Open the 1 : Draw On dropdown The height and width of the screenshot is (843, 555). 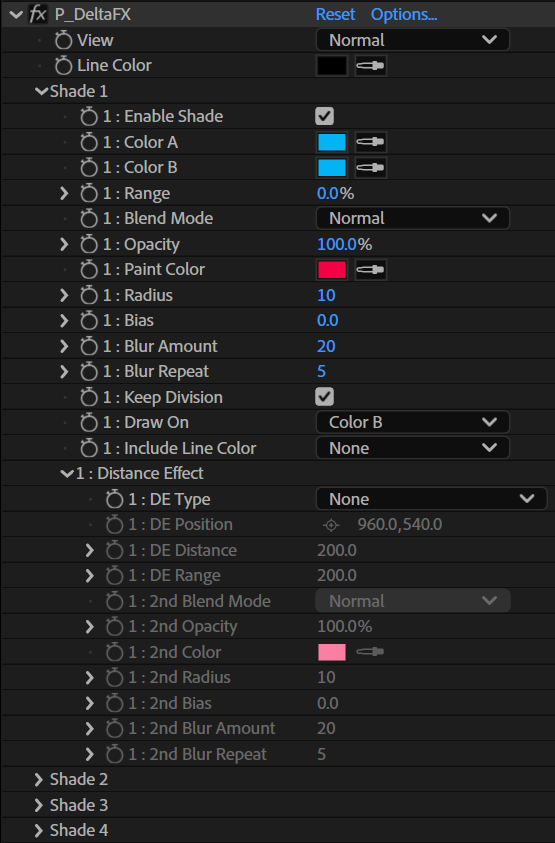tap(412, 422)
